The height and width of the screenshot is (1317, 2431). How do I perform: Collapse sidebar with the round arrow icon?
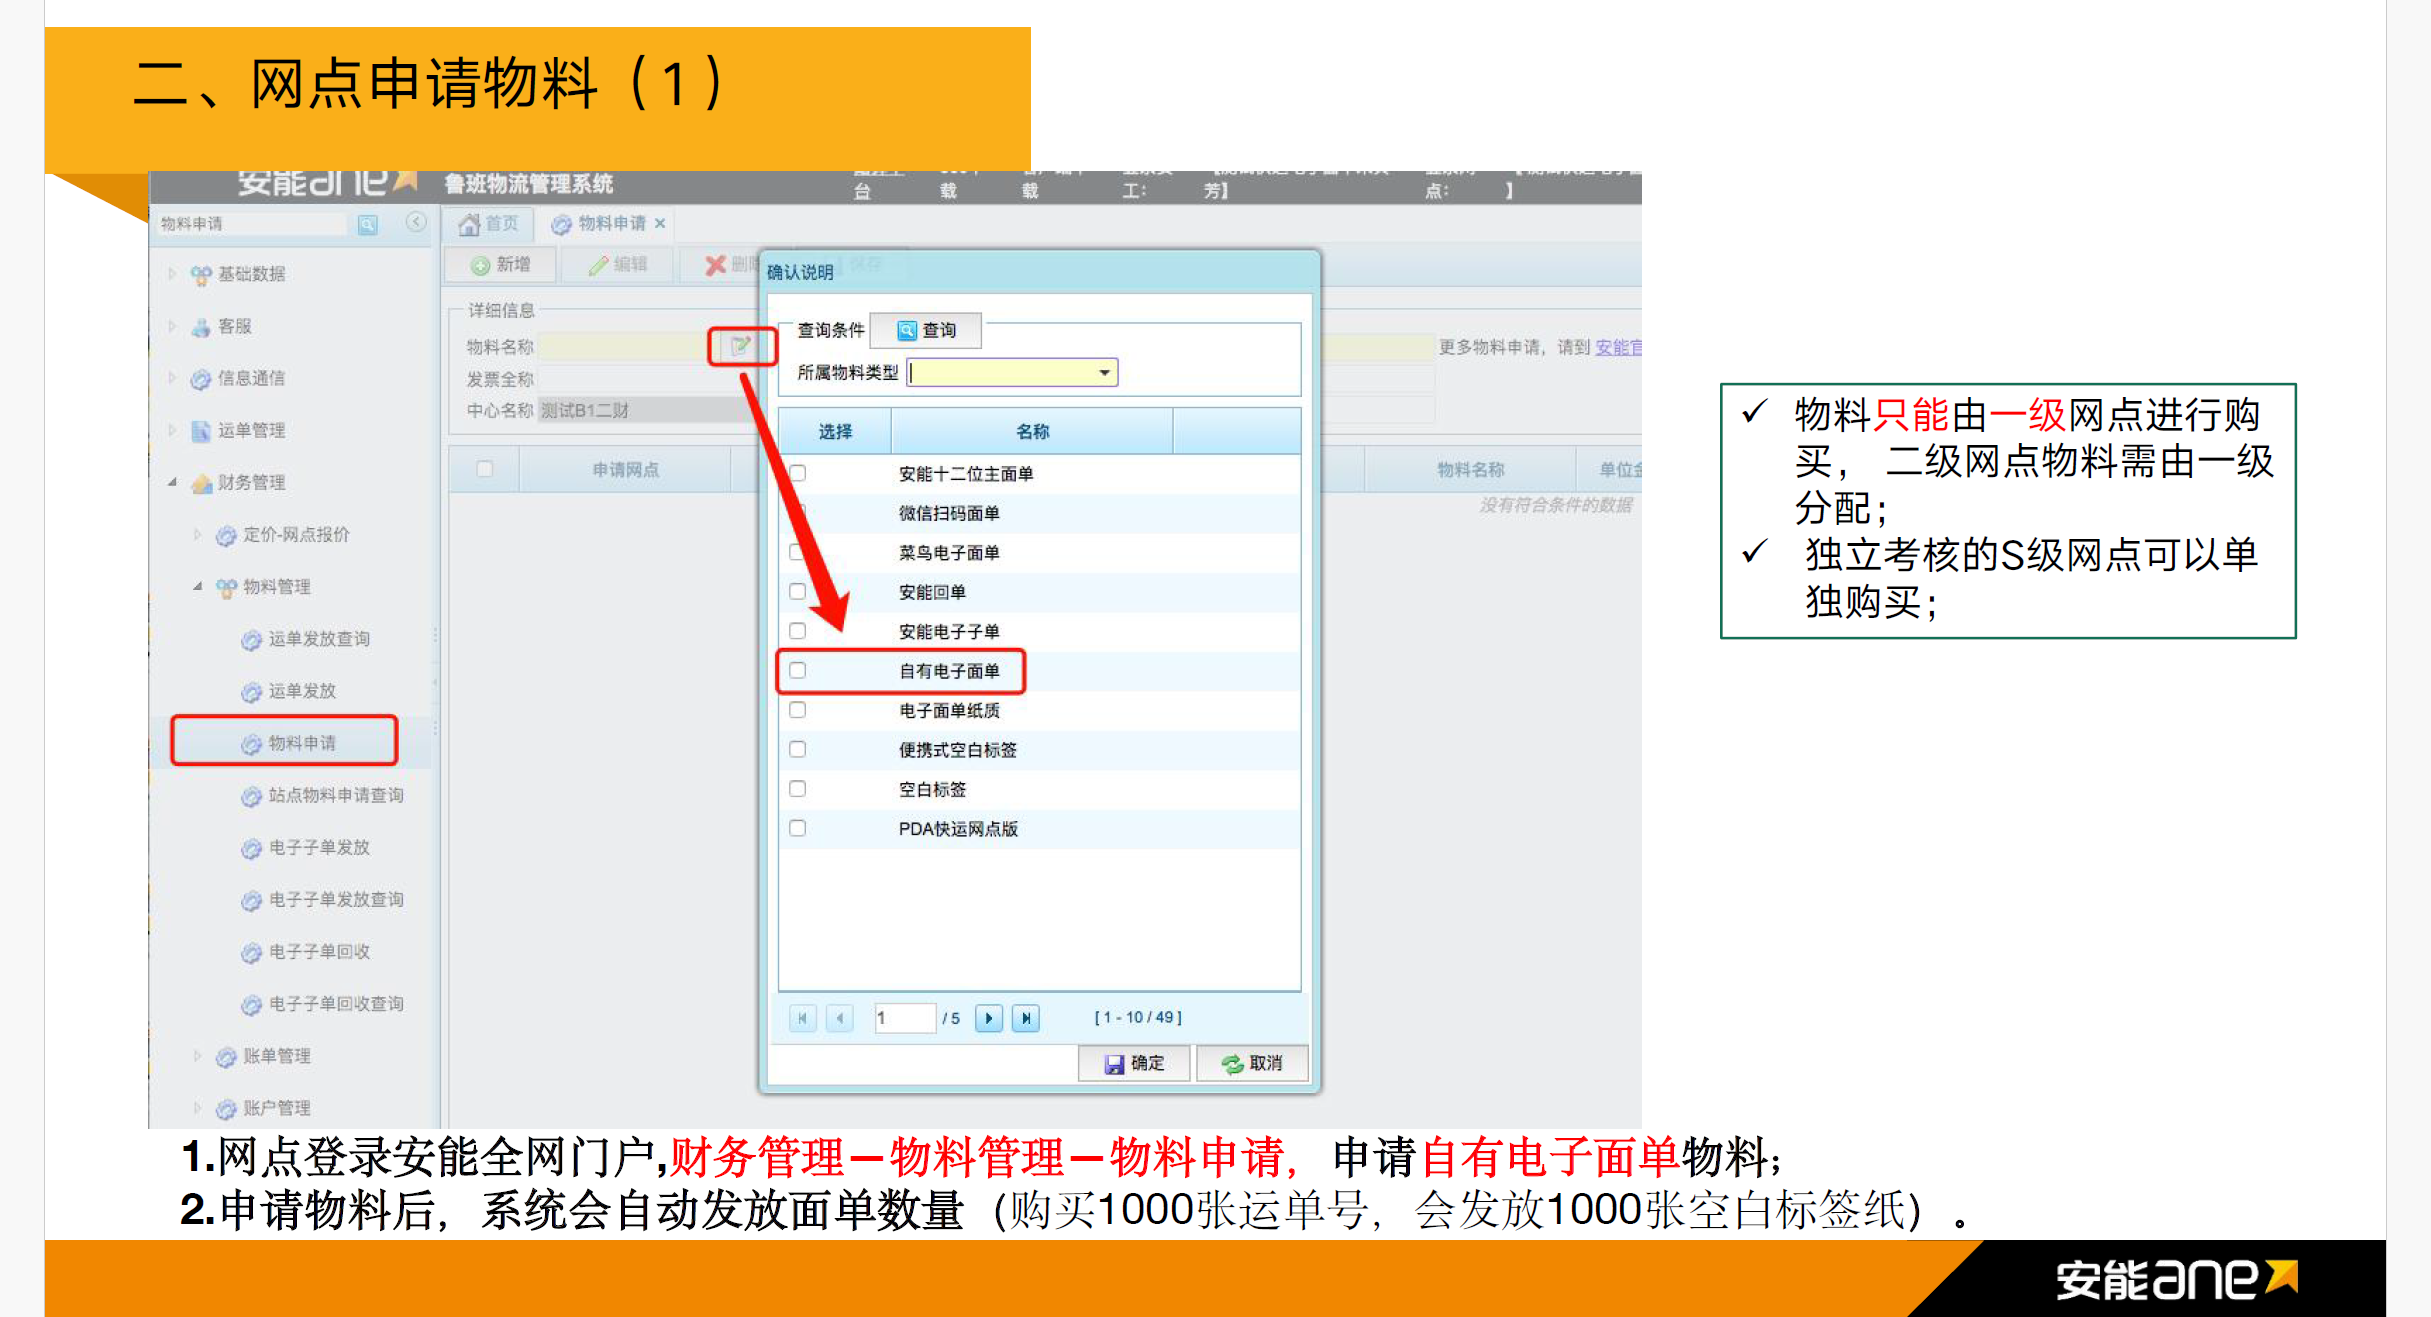(x=416, y=222)
